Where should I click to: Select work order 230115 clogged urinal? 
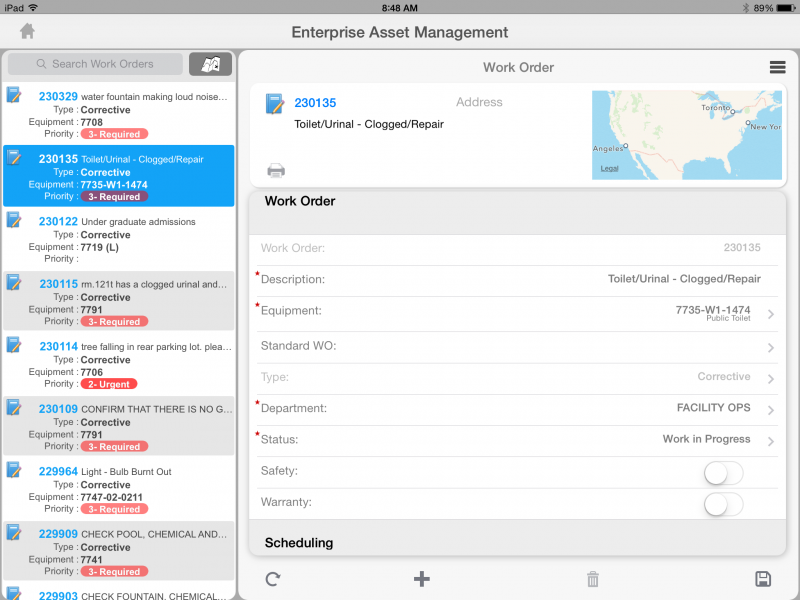[118, 301]
